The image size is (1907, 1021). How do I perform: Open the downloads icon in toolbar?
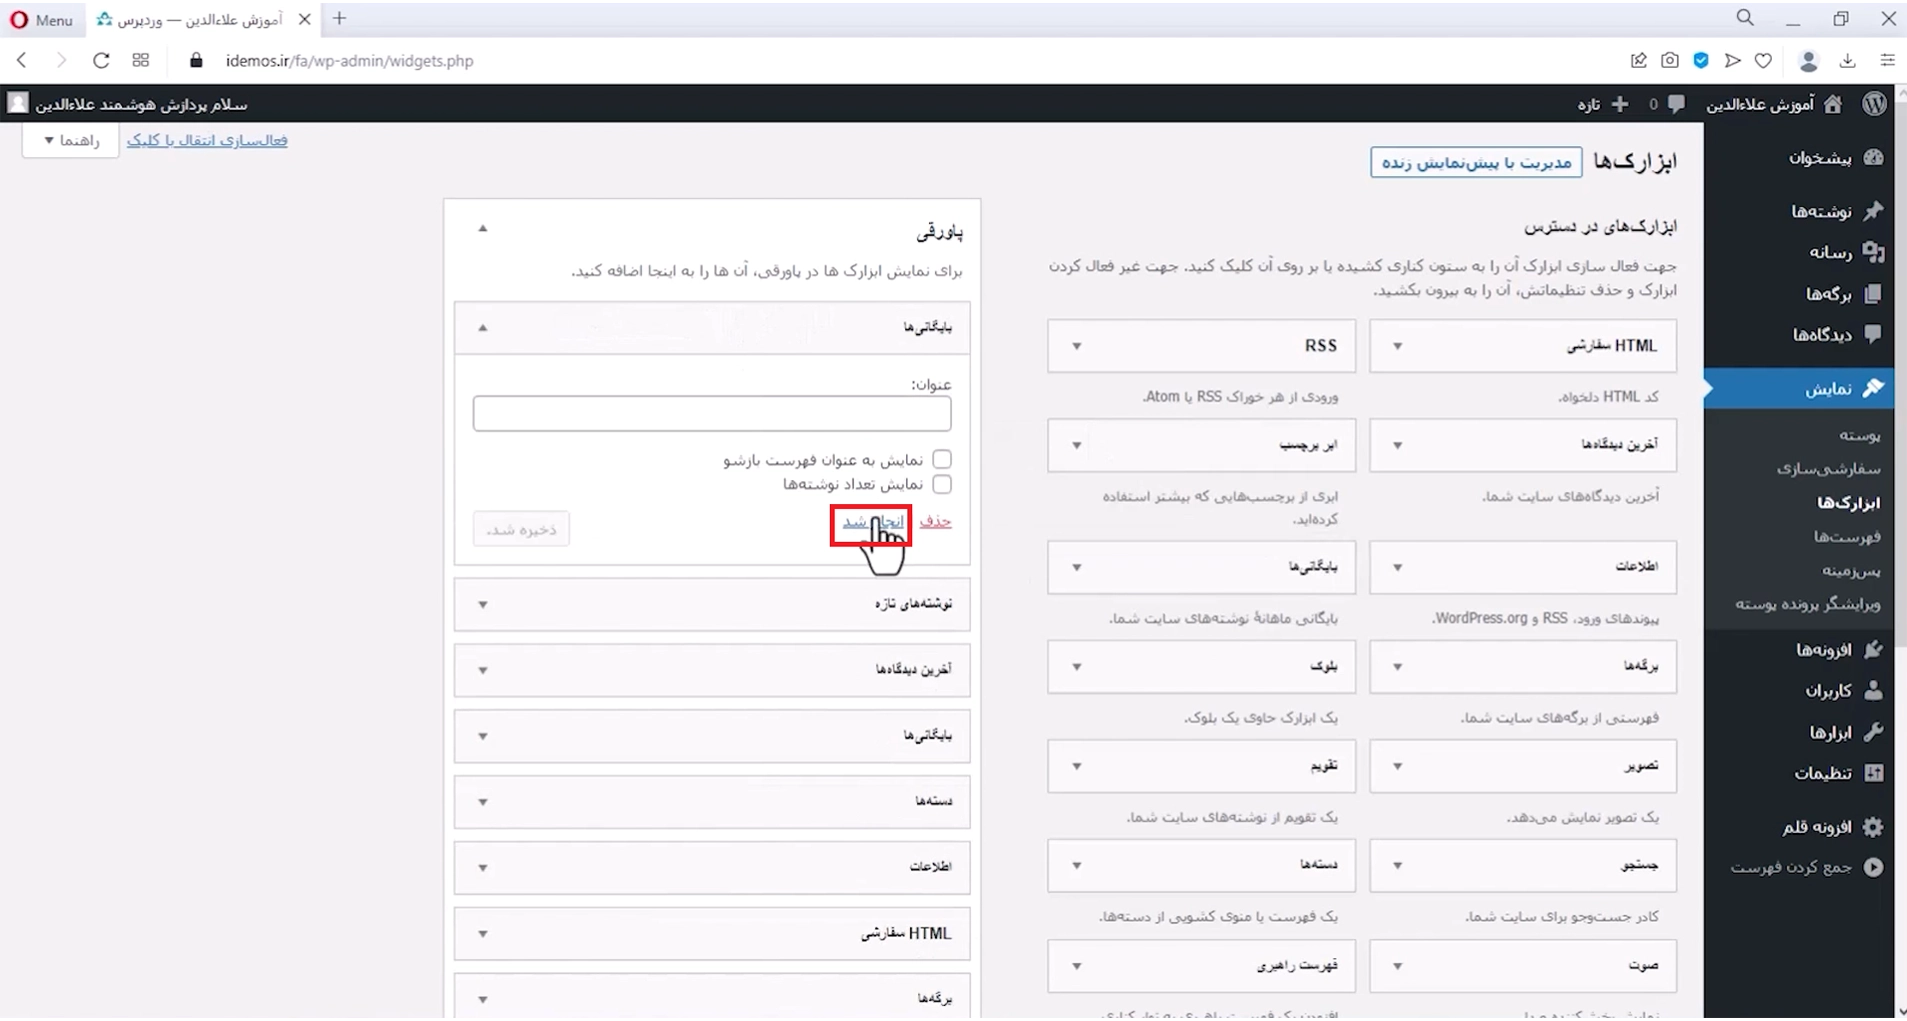(1848, 61)
